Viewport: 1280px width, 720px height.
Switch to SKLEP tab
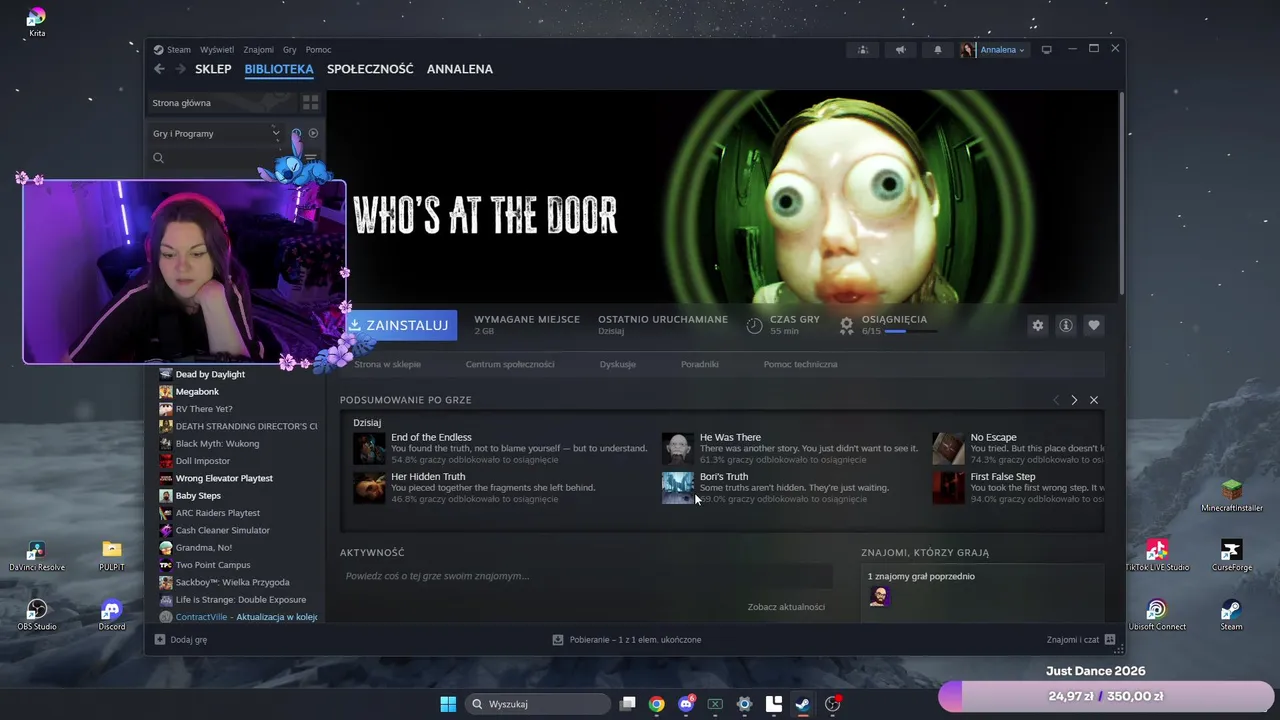[213, 69]
